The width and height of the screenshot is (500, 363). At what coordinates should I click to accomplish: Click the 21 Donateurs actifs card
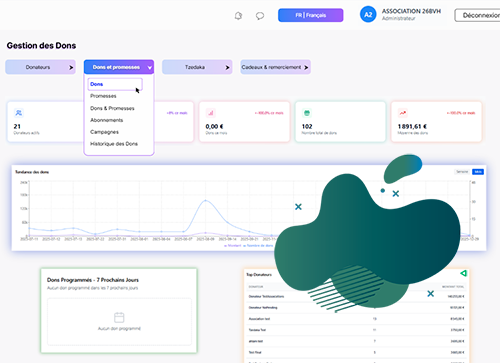(x=45, y=122)
